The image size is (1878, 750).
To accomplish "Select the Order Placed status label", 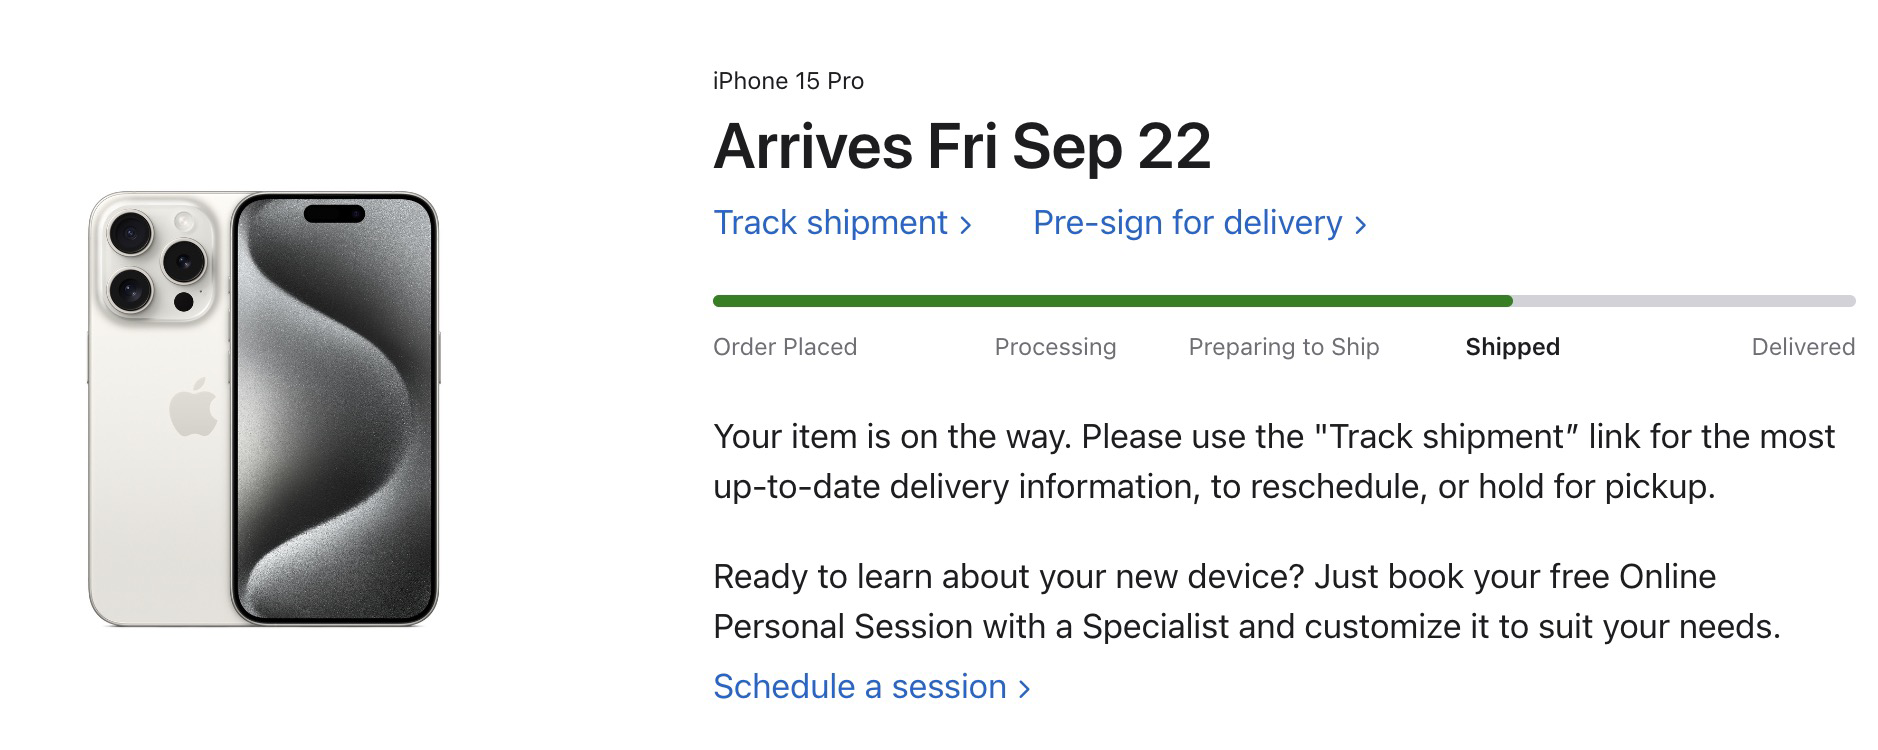I will (785, 347).
